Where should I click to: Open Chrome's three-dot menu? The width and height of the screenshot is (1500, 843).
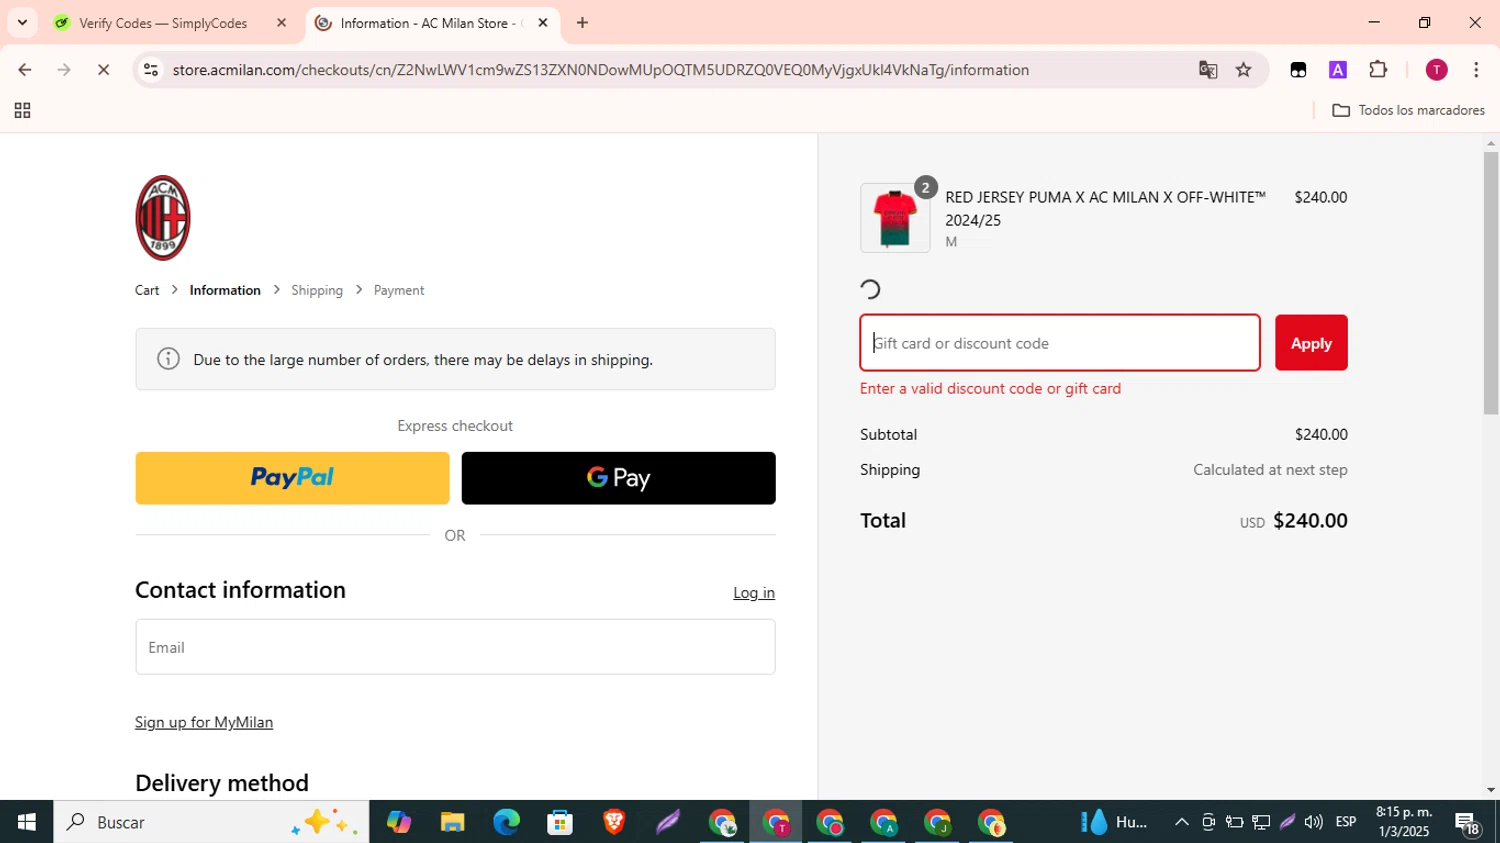click(x=1476, y=70)
